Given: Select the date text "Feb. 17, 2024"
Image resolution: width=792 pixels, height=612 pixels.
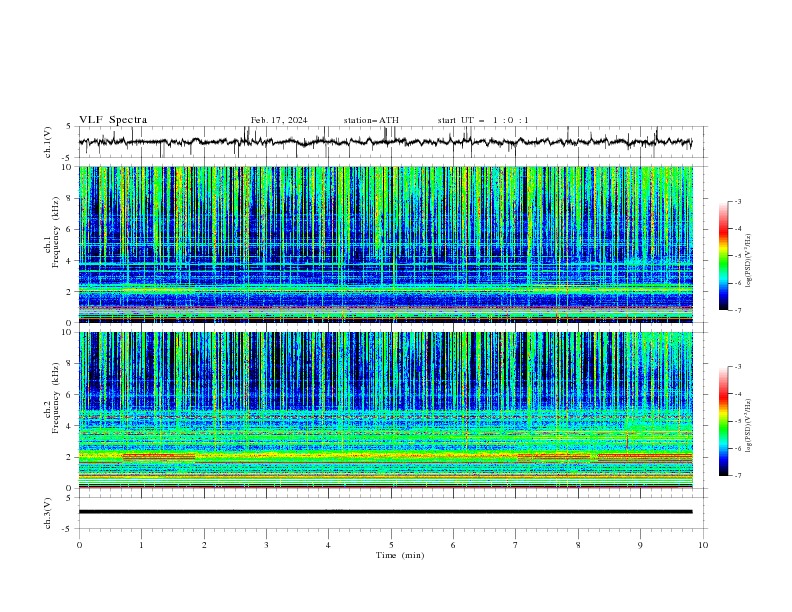Looking at the screenshot, I should [279, 120].
